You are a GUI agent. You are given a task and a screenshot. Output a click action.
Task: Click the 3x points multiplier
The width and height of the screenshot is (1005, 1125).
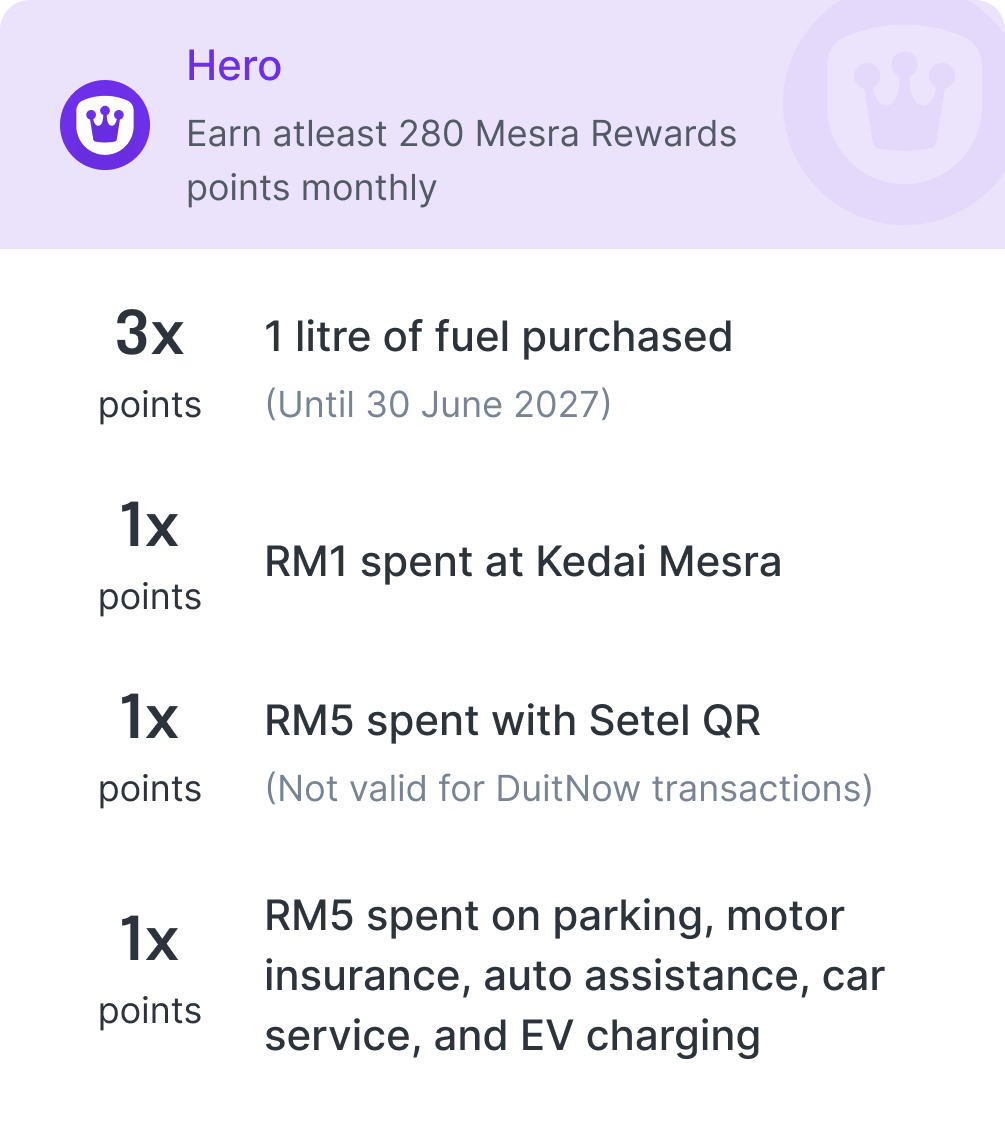click(149, 333)
